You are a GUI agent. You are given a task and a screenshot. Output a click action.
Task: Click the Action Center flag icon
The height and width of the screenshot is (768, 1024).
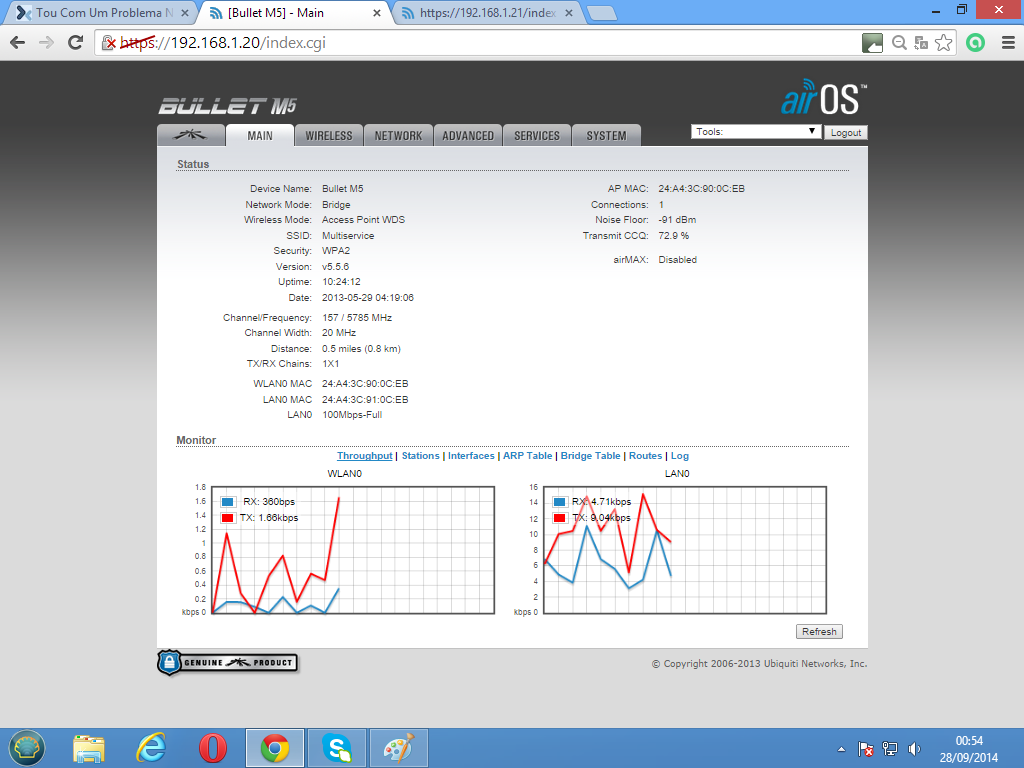[x=866, y=749]
